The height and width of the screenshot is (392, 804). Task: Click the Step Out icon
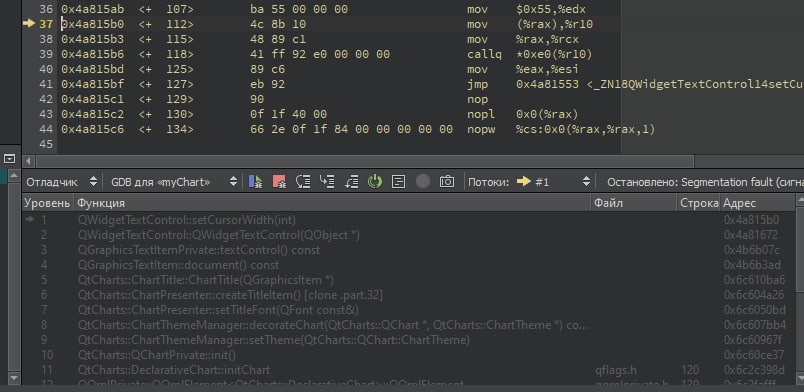pos(351,181)
